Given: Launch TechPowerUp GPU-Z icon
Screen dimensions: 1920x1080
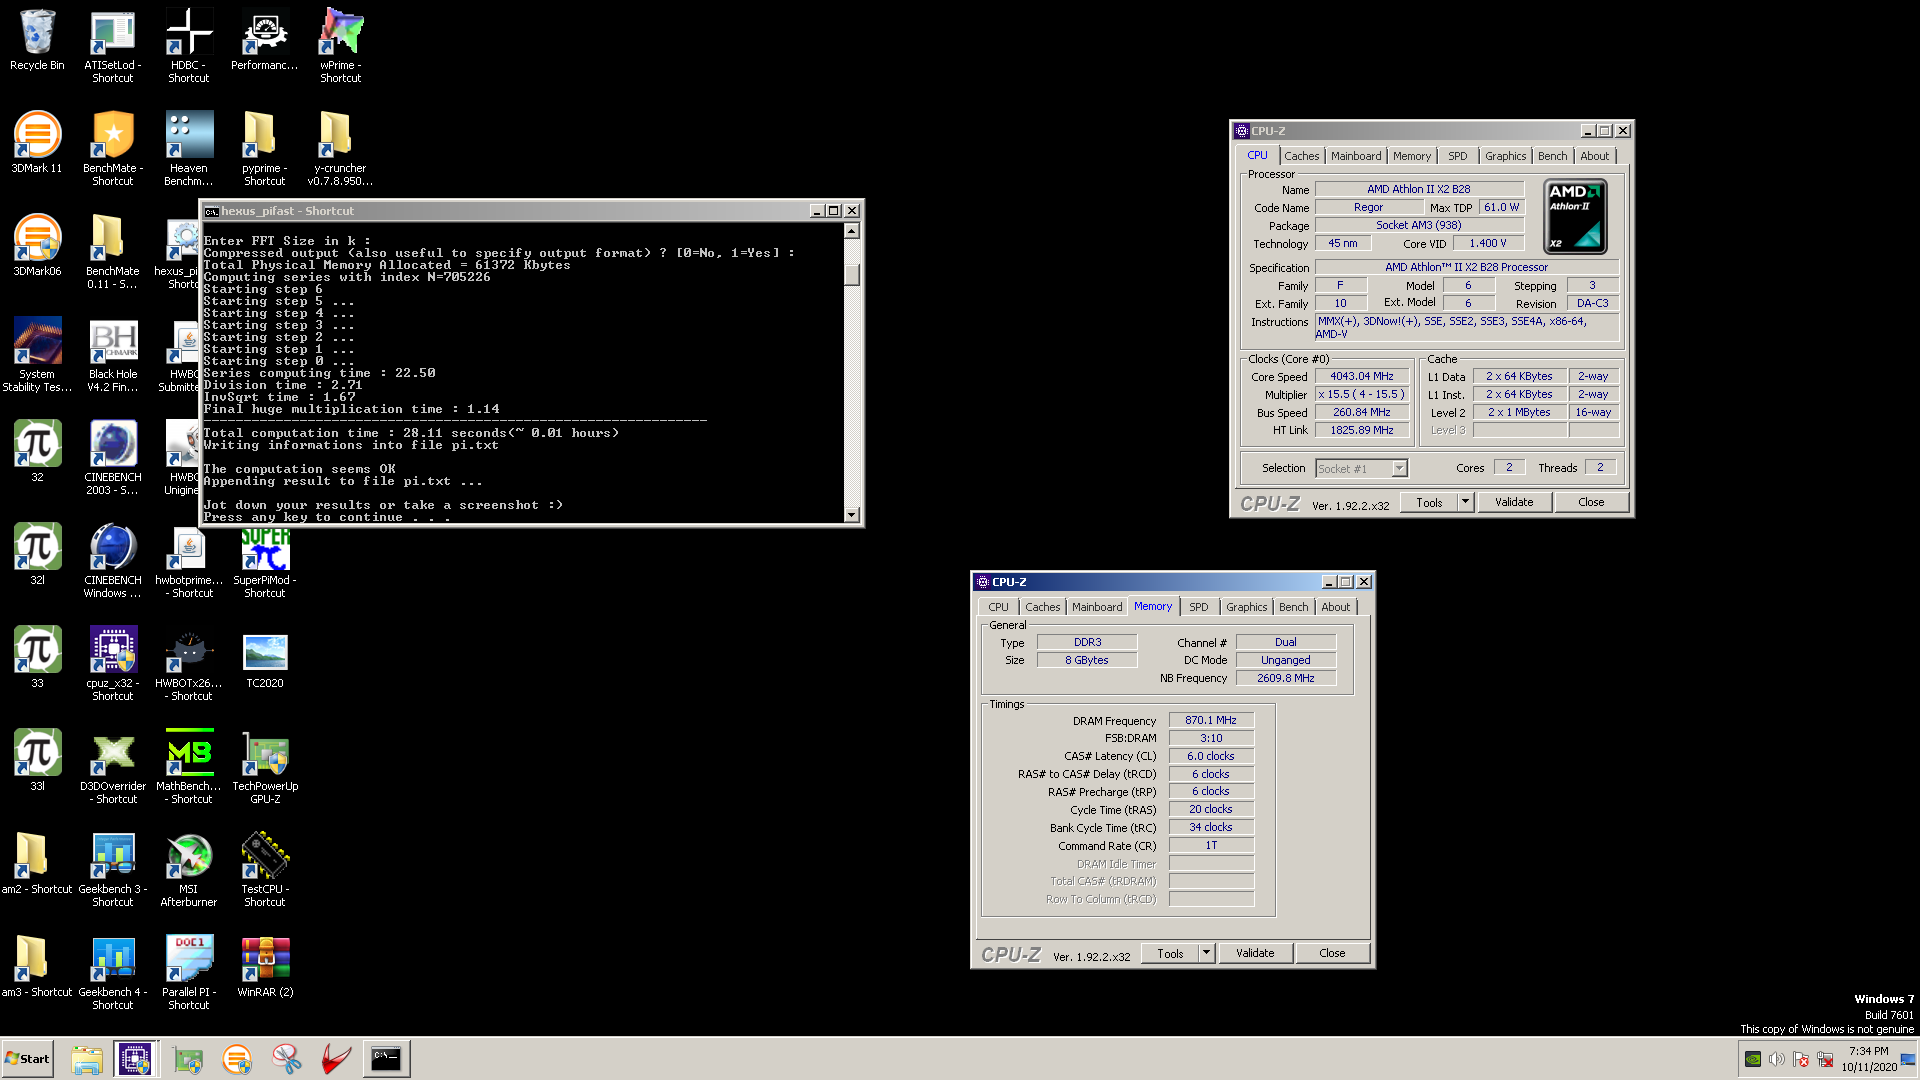Looking at the screenshot, I should click(265, 766).
